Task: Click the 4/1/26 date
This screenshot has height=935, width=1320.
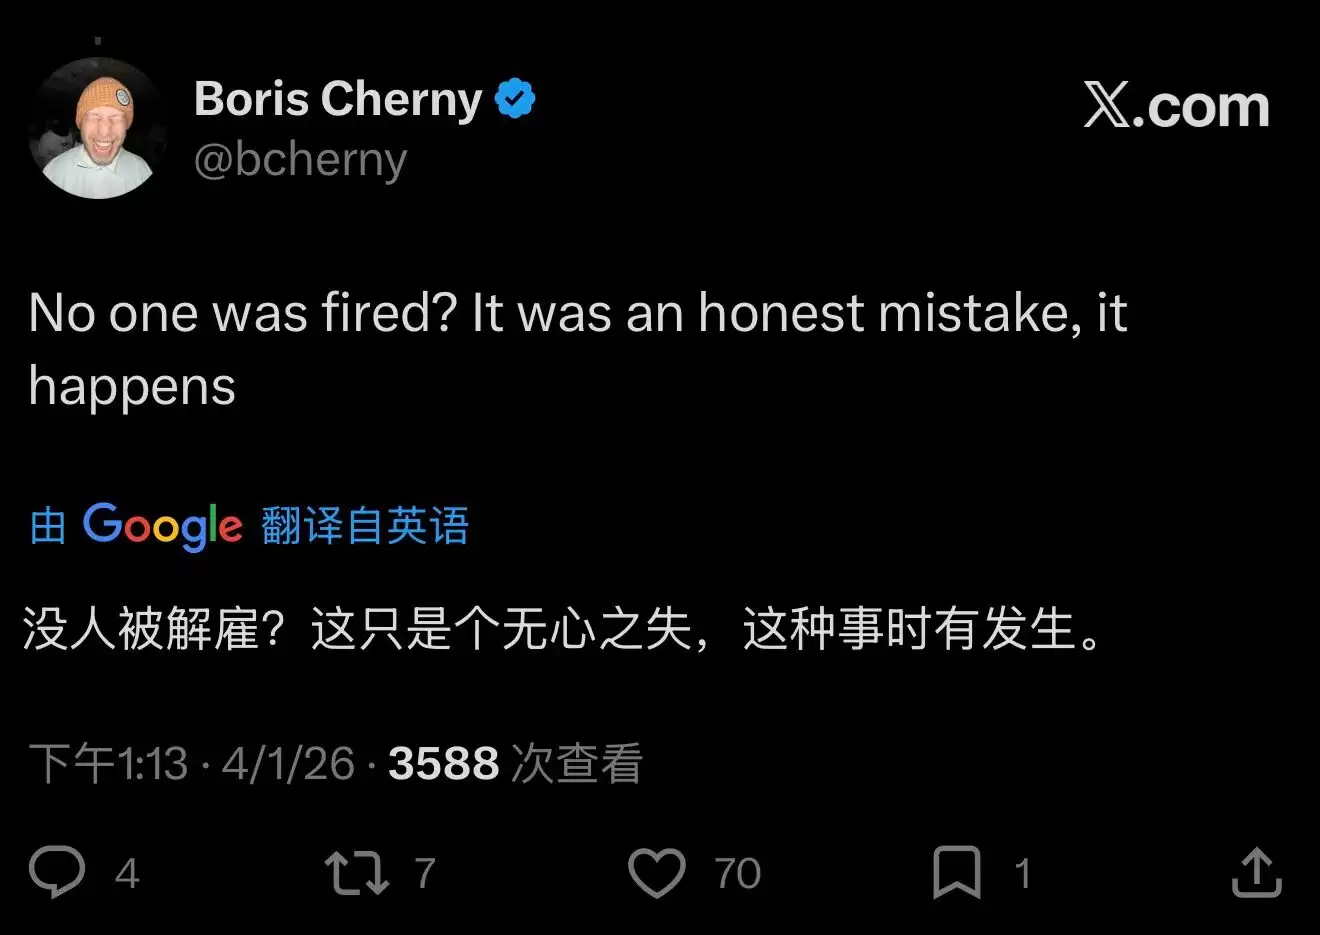Action: tap(288, 764)
